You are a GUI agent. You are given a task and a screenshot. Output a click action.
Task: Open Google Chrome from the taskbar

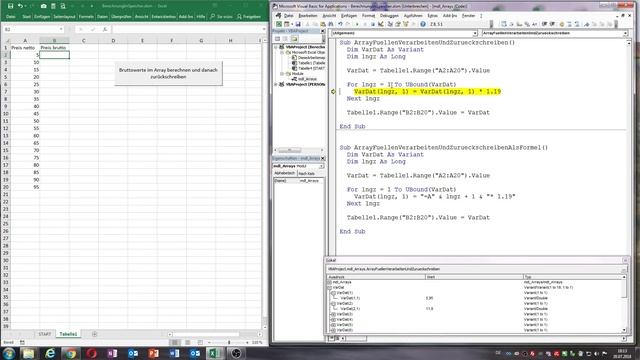click(x=71, y=353)
